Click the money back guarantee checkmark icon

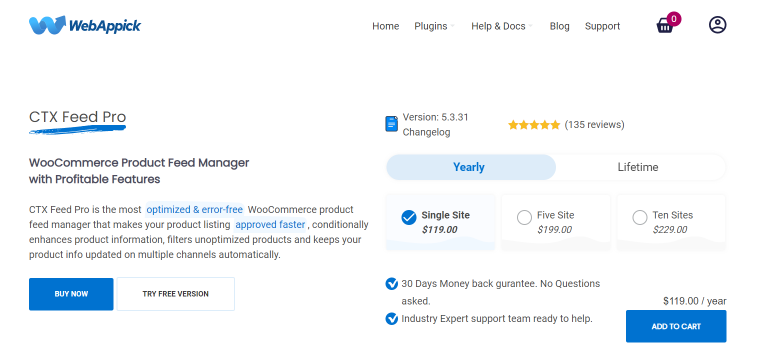coord(392,283)
